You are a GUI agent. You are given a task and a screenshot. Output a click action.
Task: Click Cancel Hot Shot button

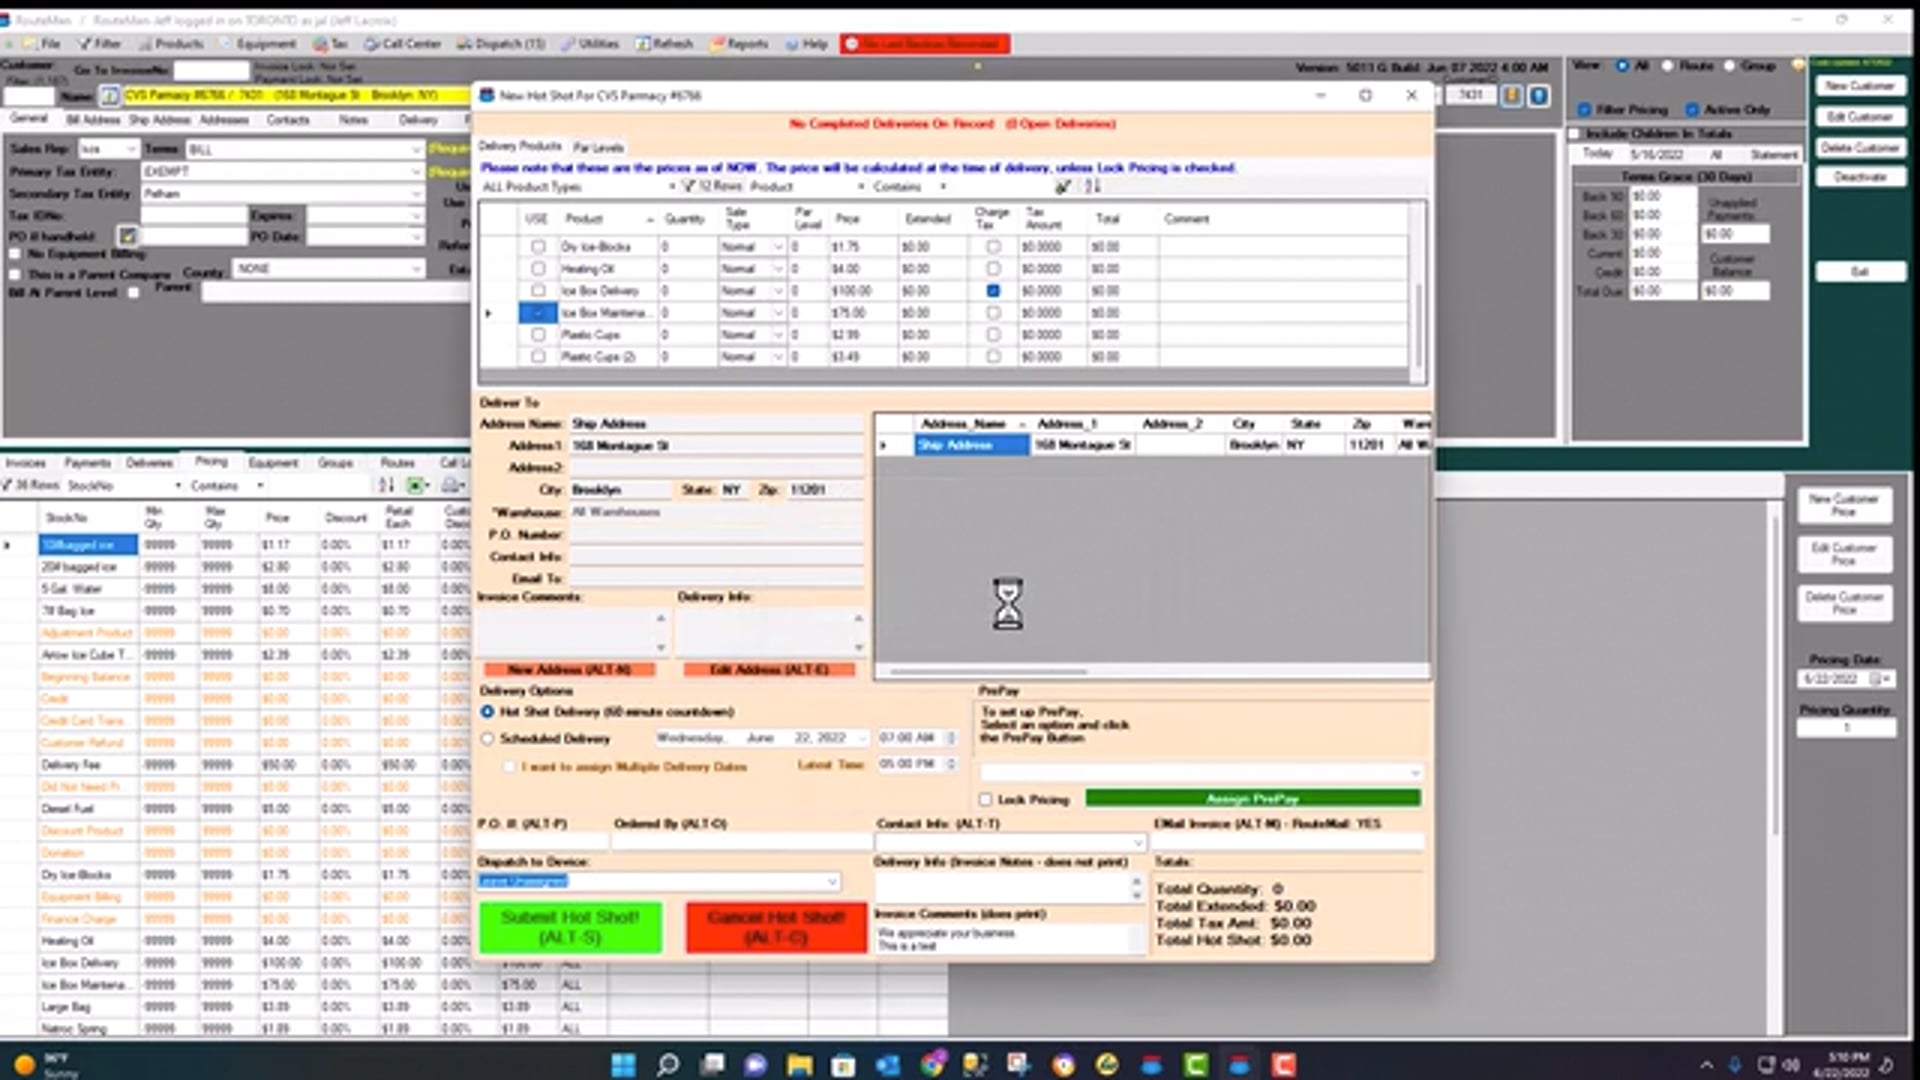(x=776, y=928)
